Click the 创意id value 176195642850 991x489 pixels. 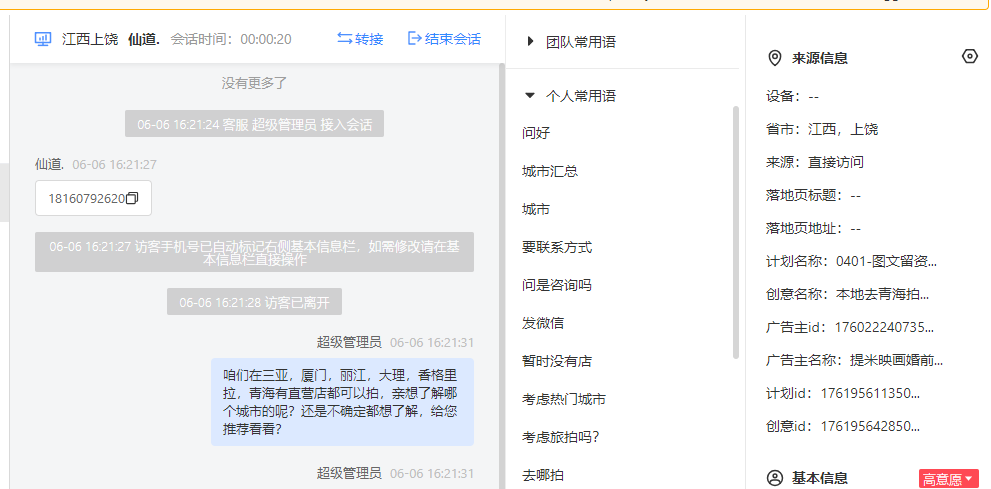870,426
